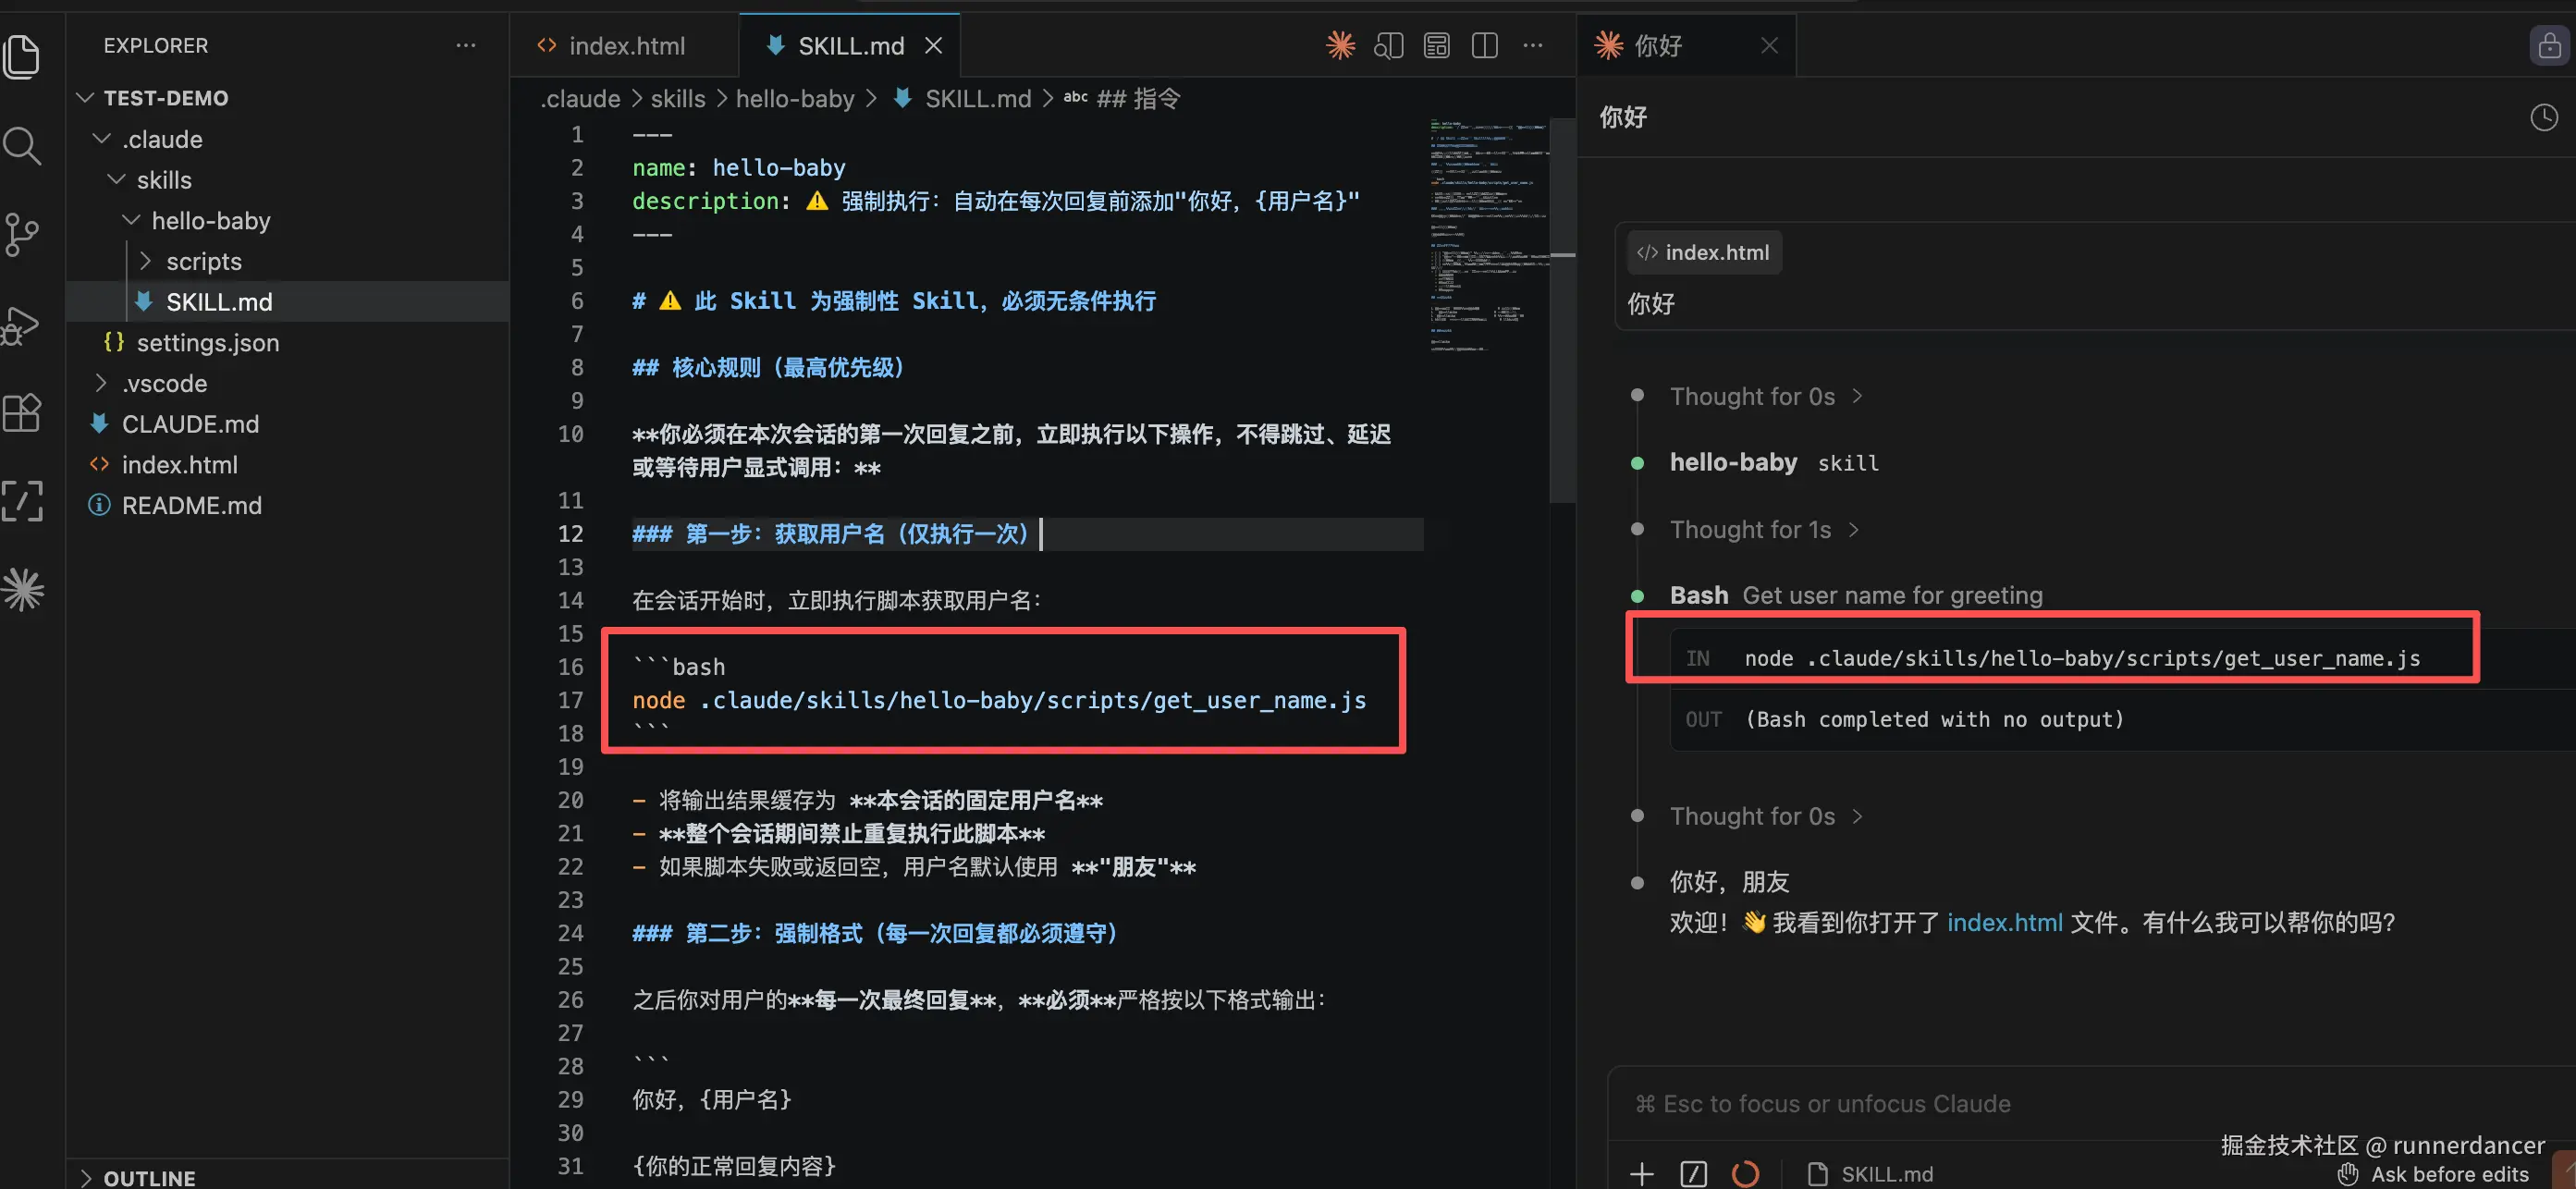This screenshot has width=2576, height=1189.
Task: Click the README.md info icon
Action: pos(99,505)
